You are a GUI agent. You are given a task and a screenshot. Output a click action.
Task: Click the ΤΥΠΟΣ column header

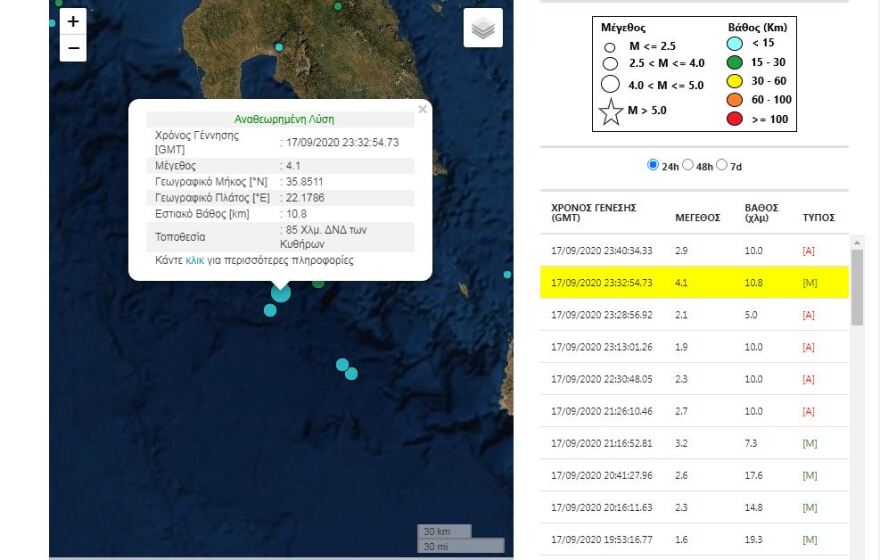pyautogui.click(x=818, y=218)
